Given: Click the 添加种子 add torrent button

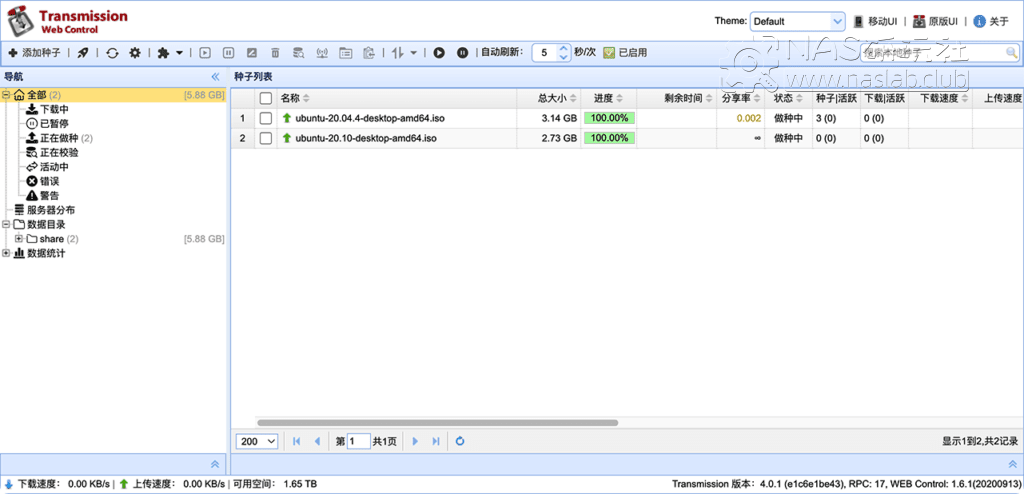Looking at the screenshot, I should [x=35, y=52].
